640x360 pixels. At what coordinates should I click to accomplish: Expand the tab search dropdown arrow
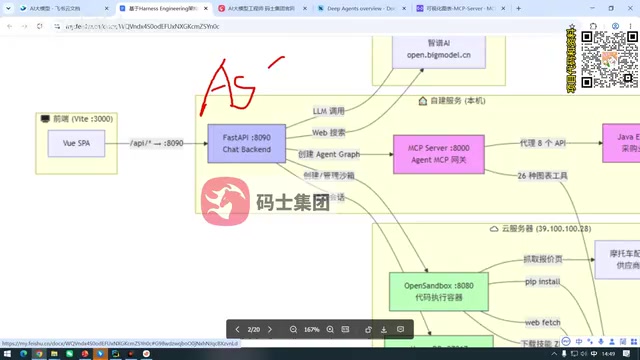click(8, 8)
